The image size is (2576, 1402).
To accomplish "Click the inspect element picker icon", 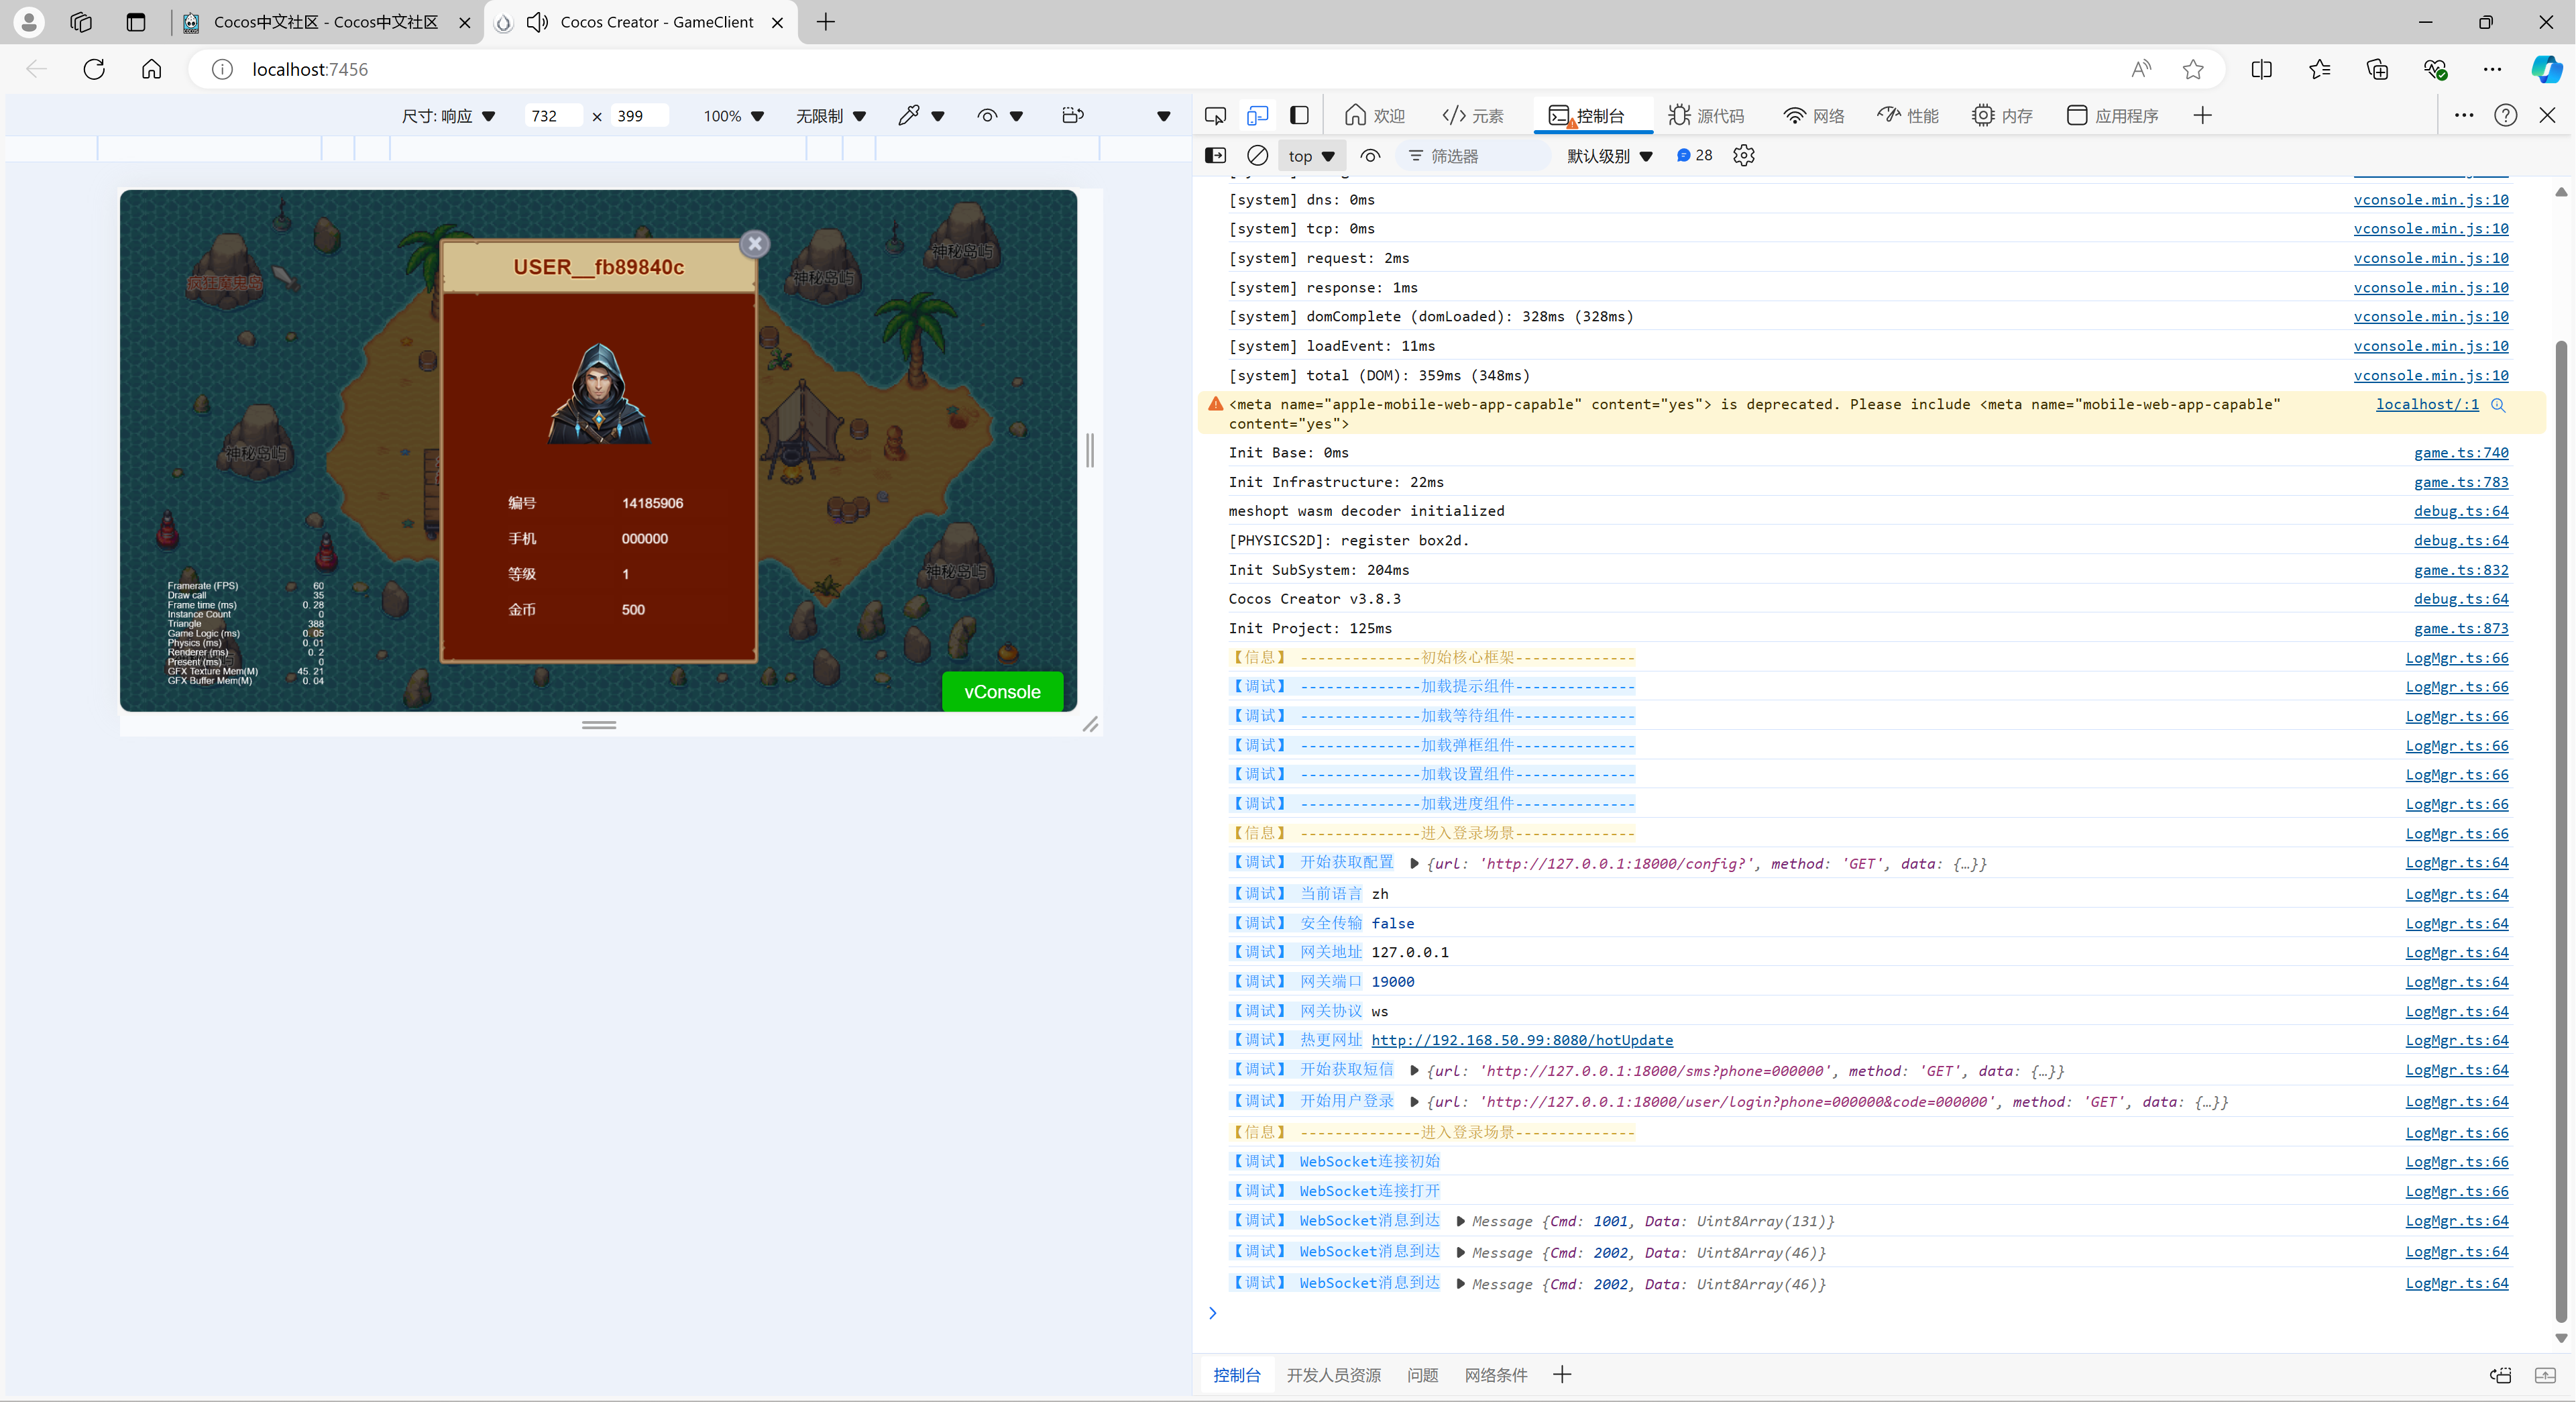I will (x=1215, y=115).
